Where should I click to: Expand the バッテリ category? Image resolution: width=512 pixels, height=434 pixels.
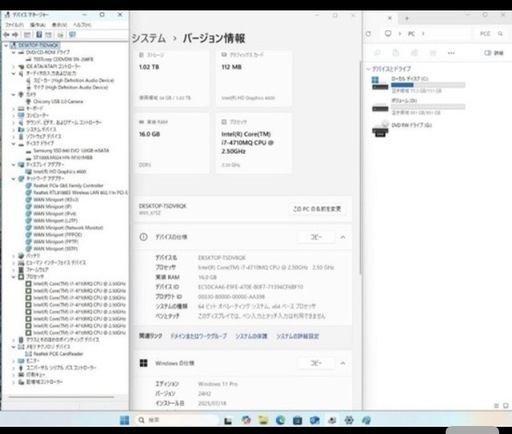[14, 256]
